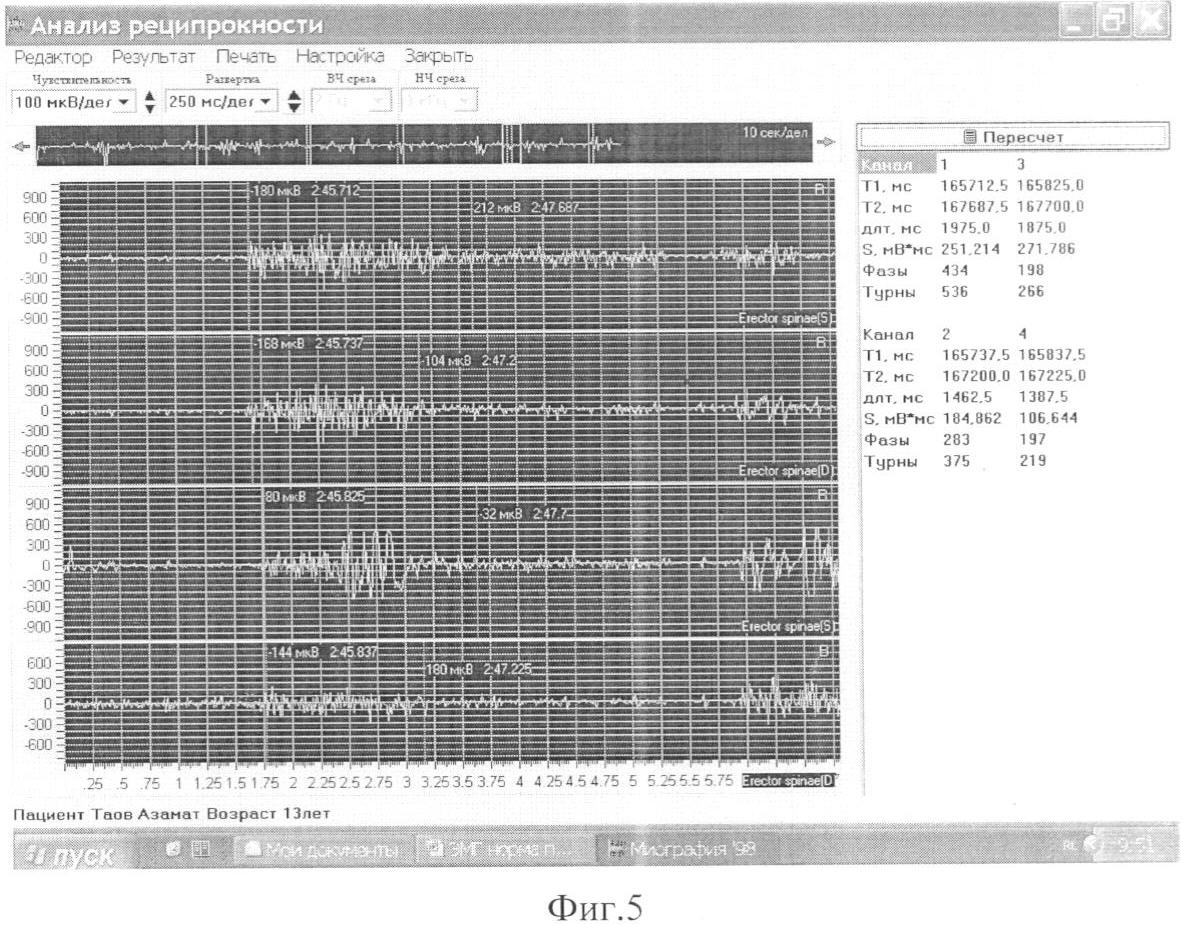Open the Печать menu
The image size is (1182, 925).
pyautogui.click(x=245, y=56)
